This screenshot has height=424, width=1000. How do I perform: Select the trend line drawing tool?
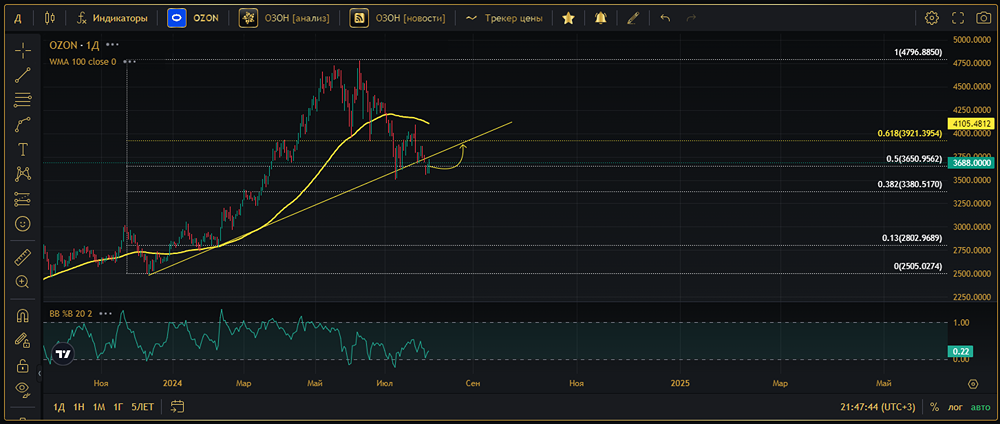click(x=22, y=75)
